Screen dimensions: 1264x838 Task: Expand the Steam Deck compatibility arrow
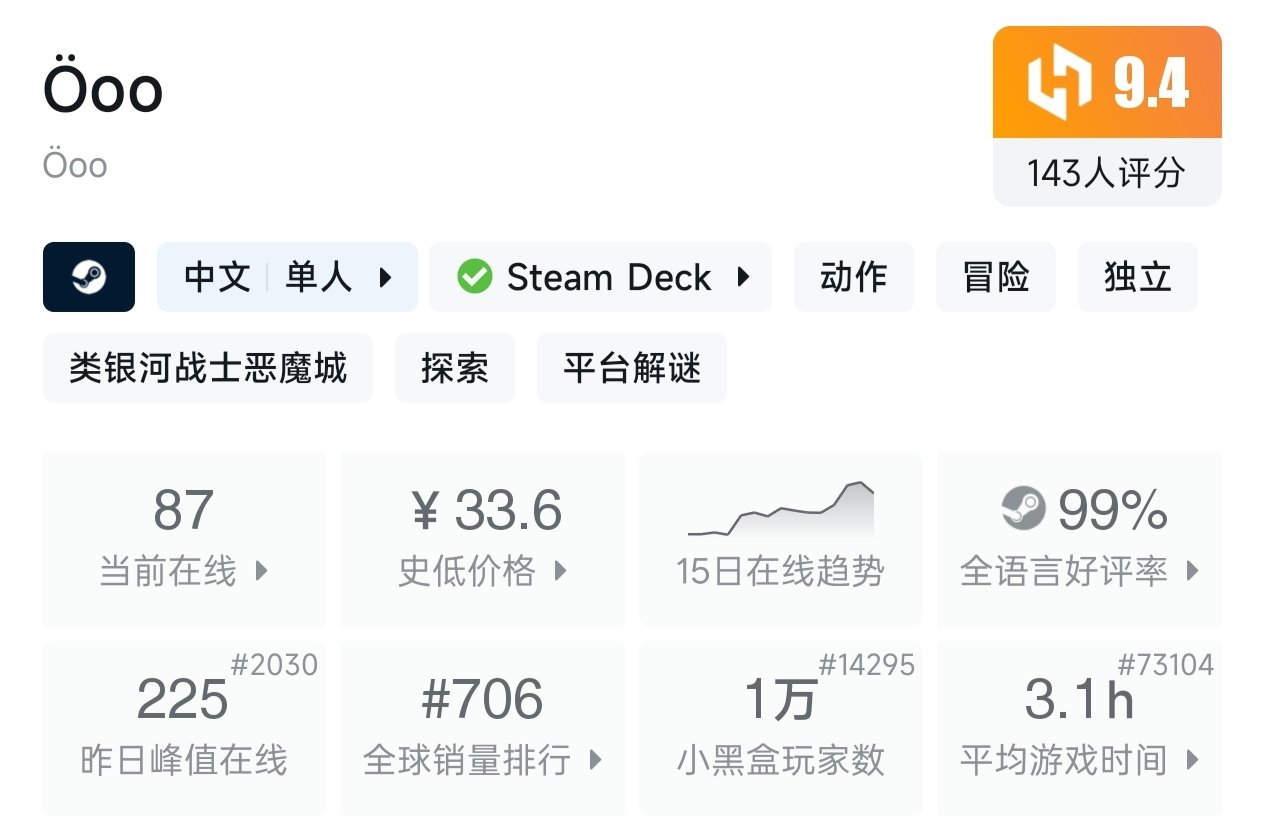coord(743,277)
